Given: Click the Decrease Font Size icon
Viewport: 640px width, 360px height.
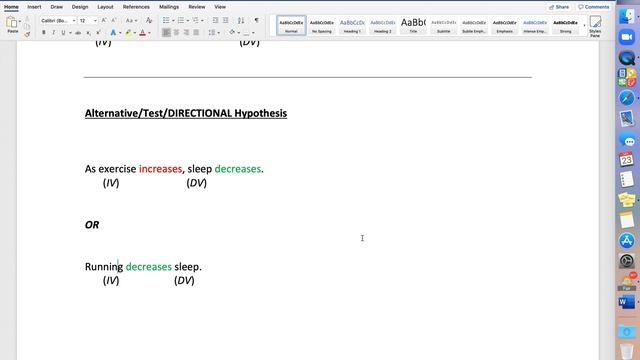Looking at the screenshot, I should click(x=113, y=20).
